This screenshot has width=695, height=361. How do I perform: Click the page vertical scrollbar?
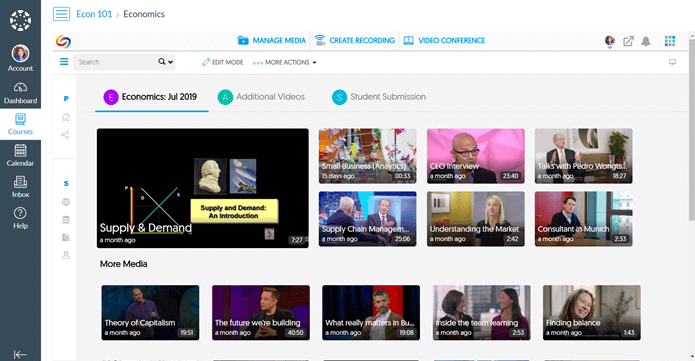point(692,129)
